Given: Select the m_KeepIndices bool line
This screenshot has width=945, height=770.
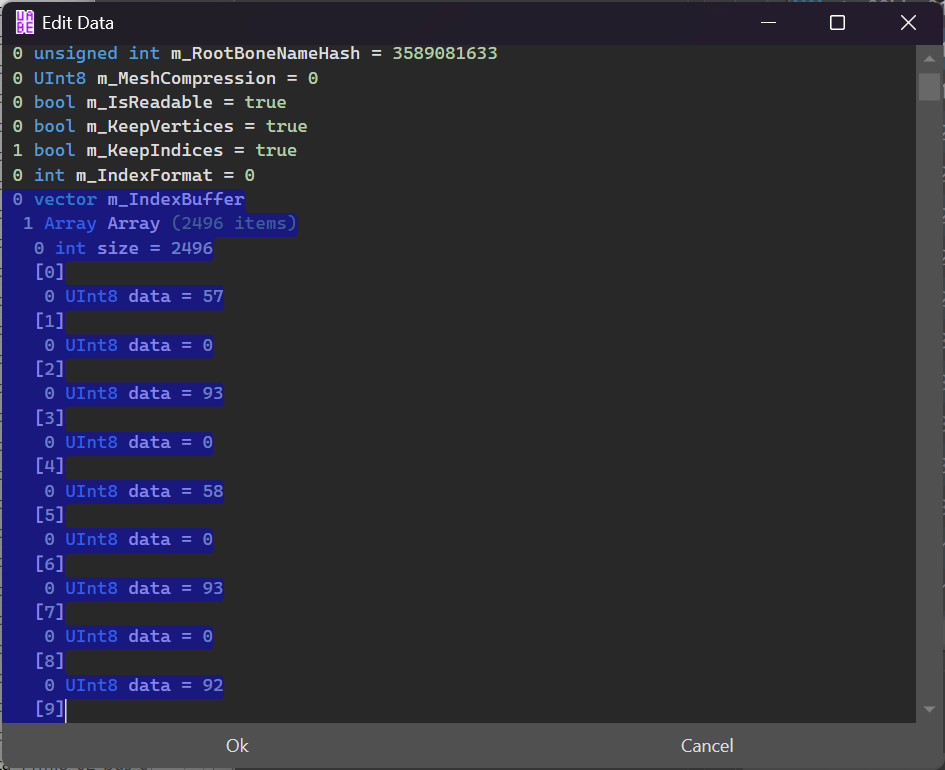Looking at the screenshot, I should [165, 150].
